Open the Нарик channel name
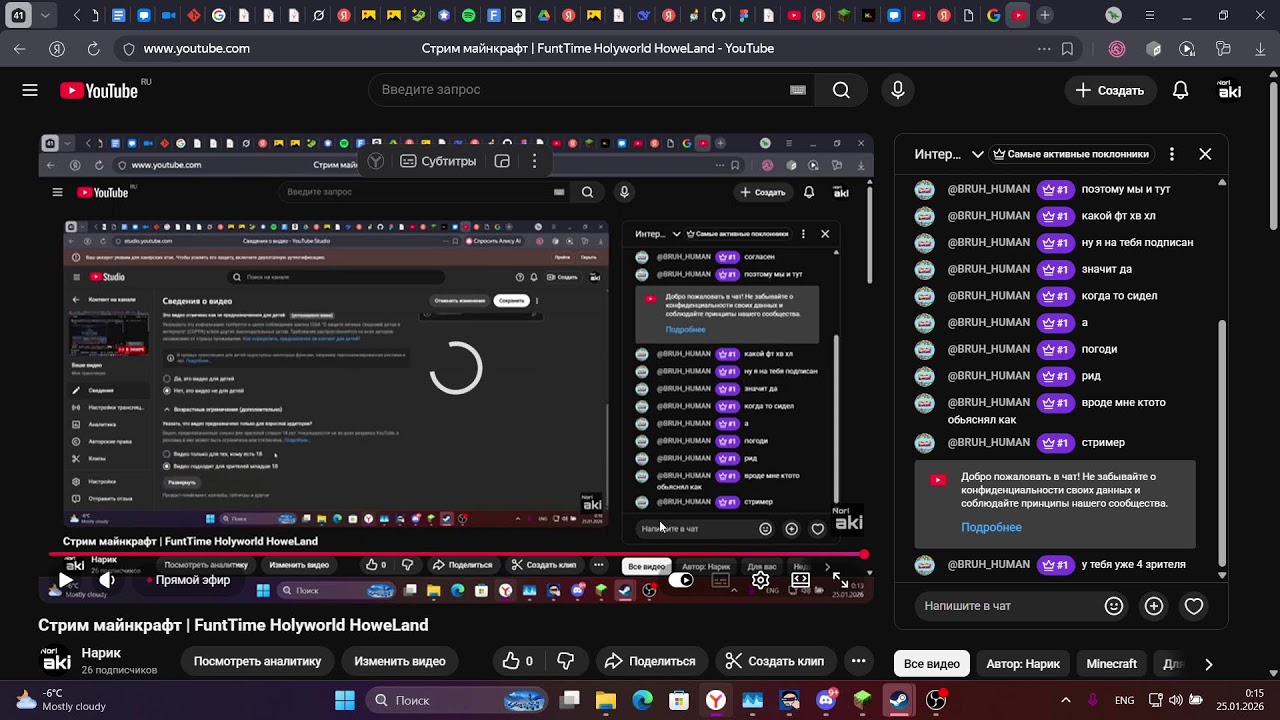The height and width of the screenshot is (720, 1280). click(101, 653)
